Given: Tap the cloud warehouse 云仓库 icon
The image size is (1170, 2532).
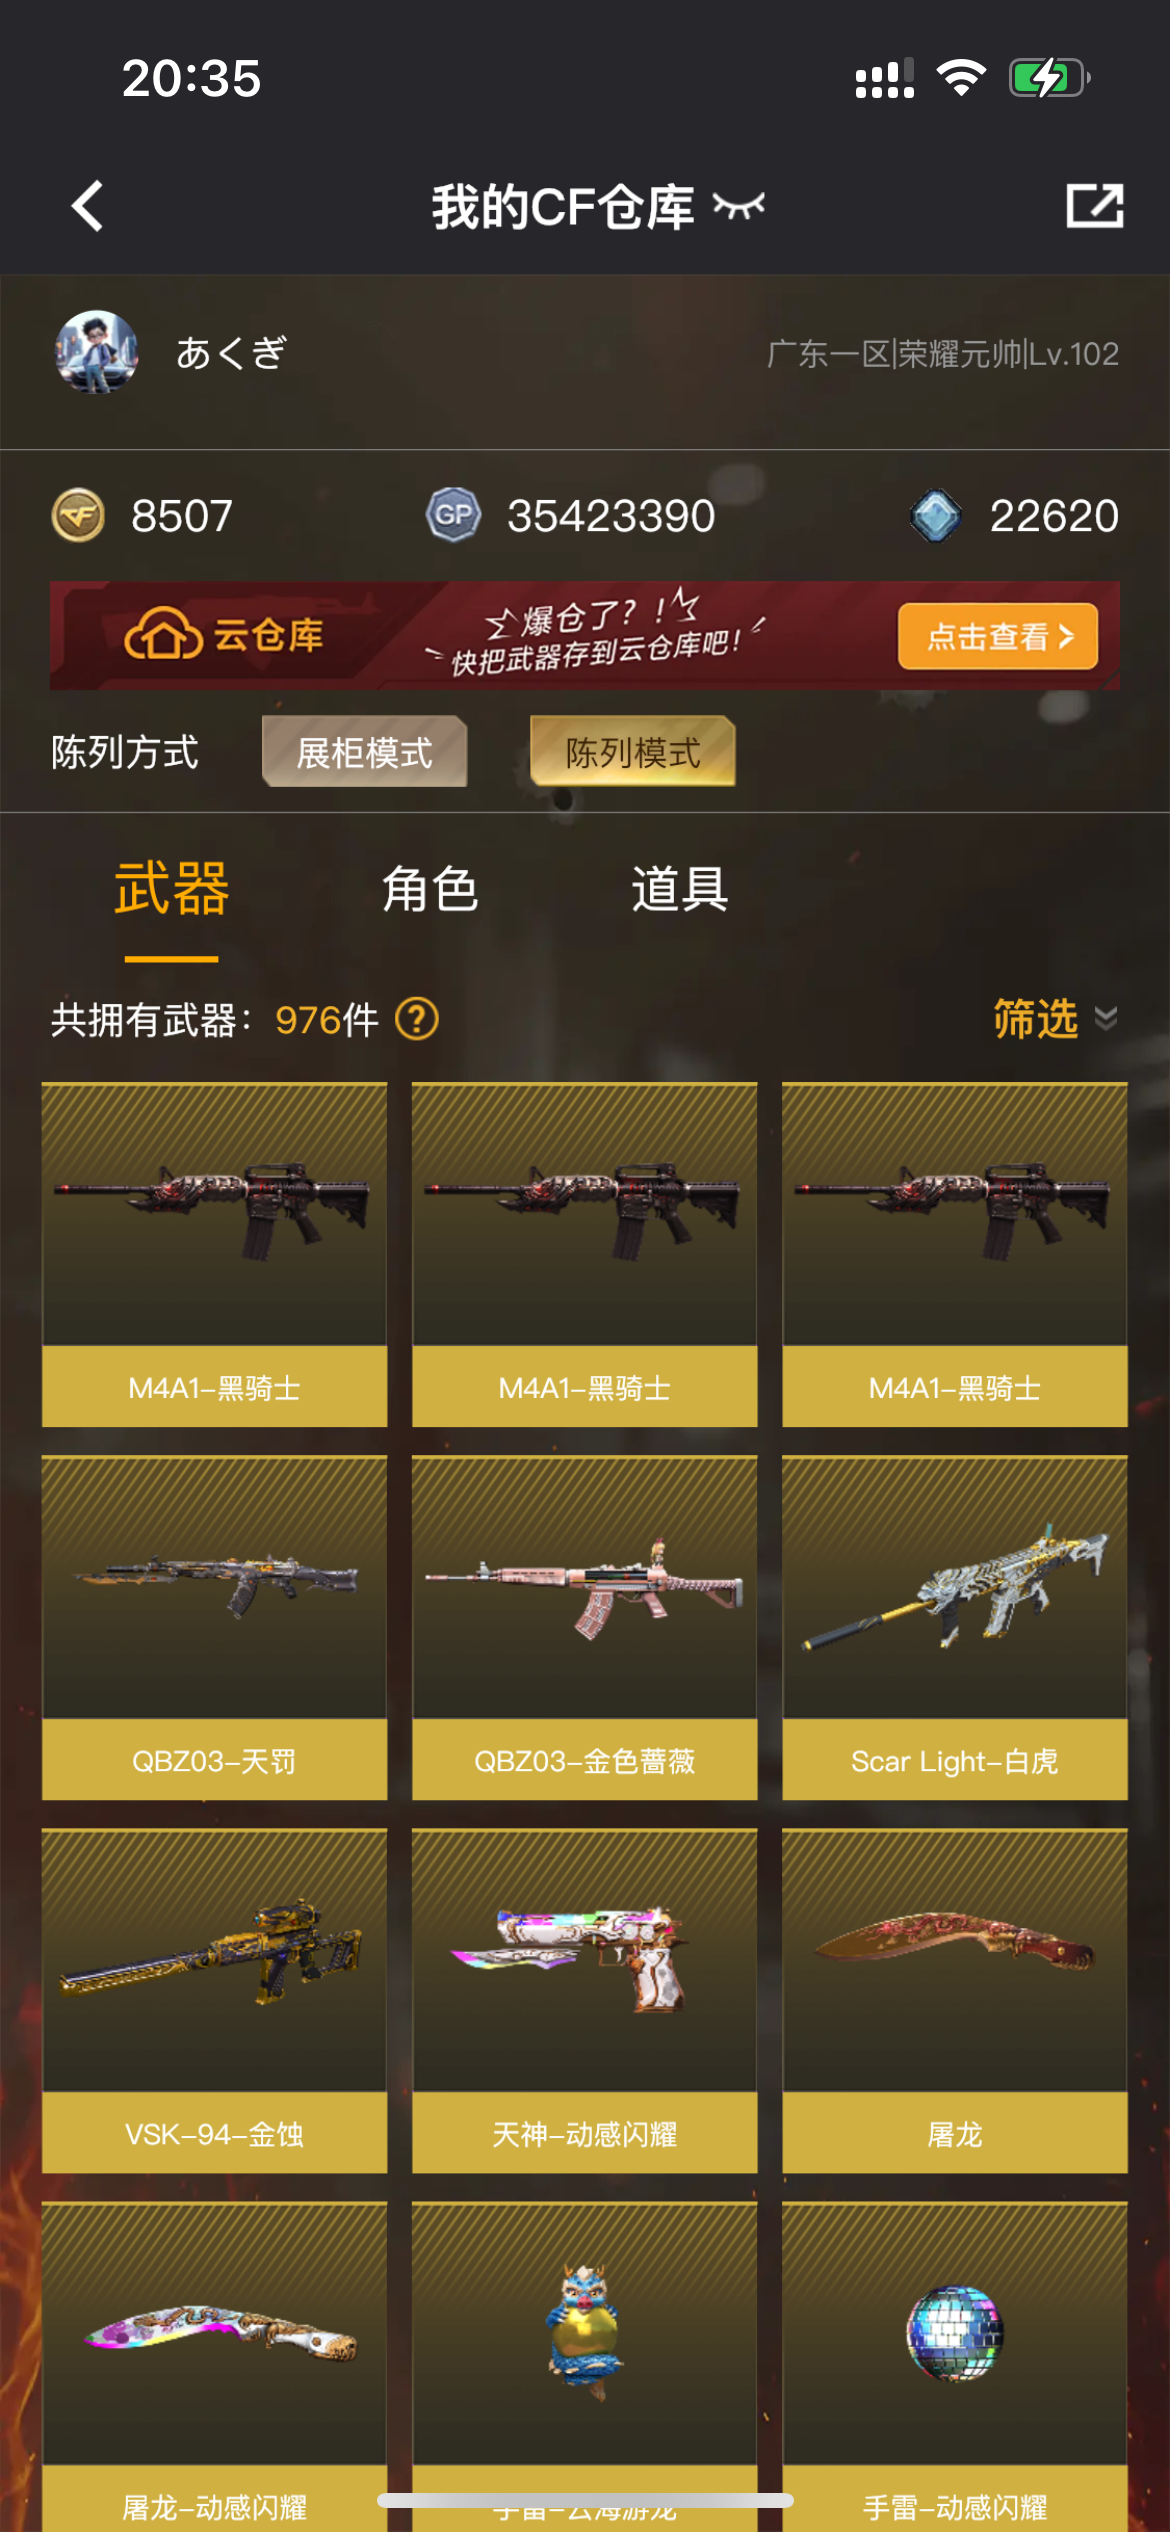Looking at the screenshot, I should 163,634.
